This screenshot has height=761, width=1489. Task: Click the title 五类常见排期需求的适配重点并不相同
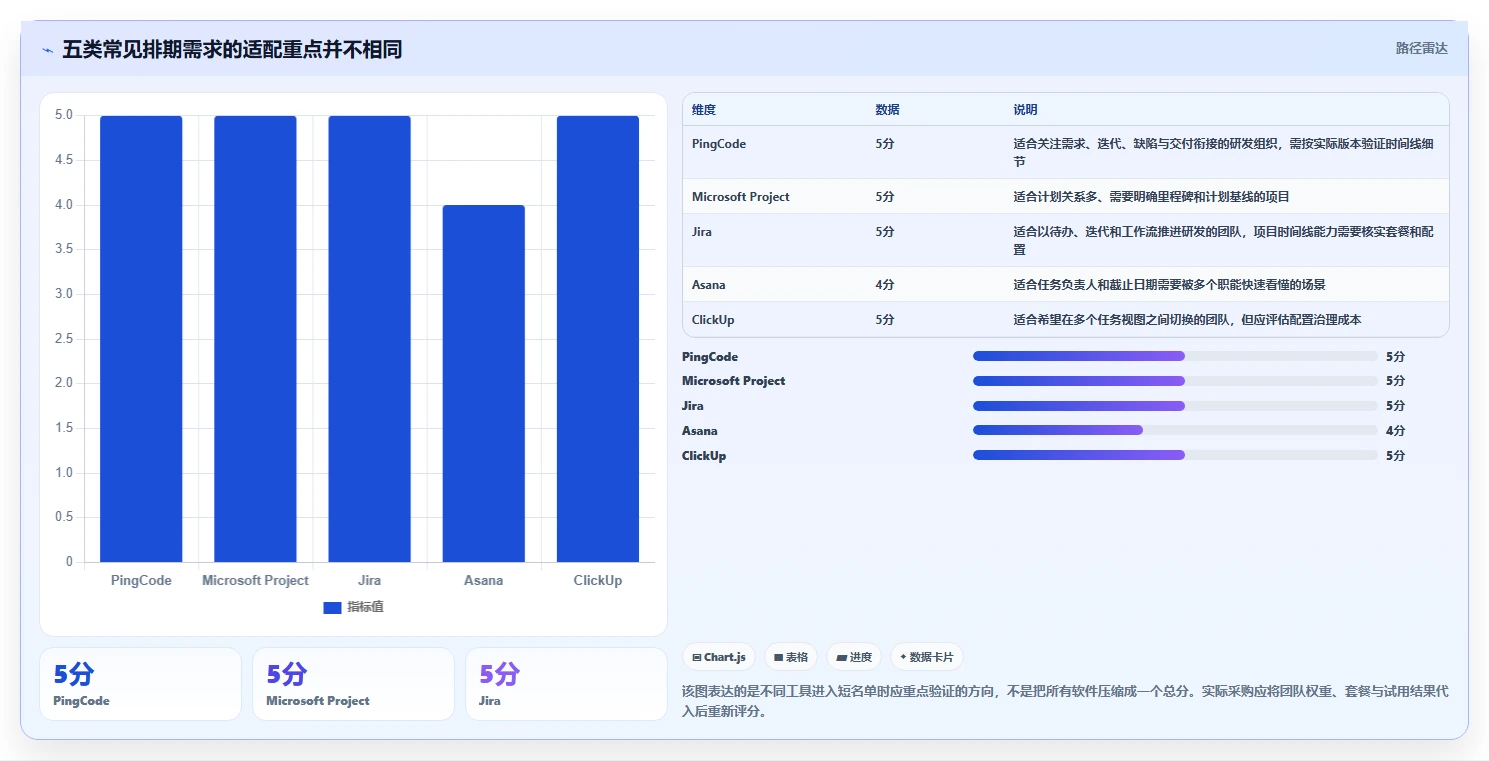[x=232, y=49]
